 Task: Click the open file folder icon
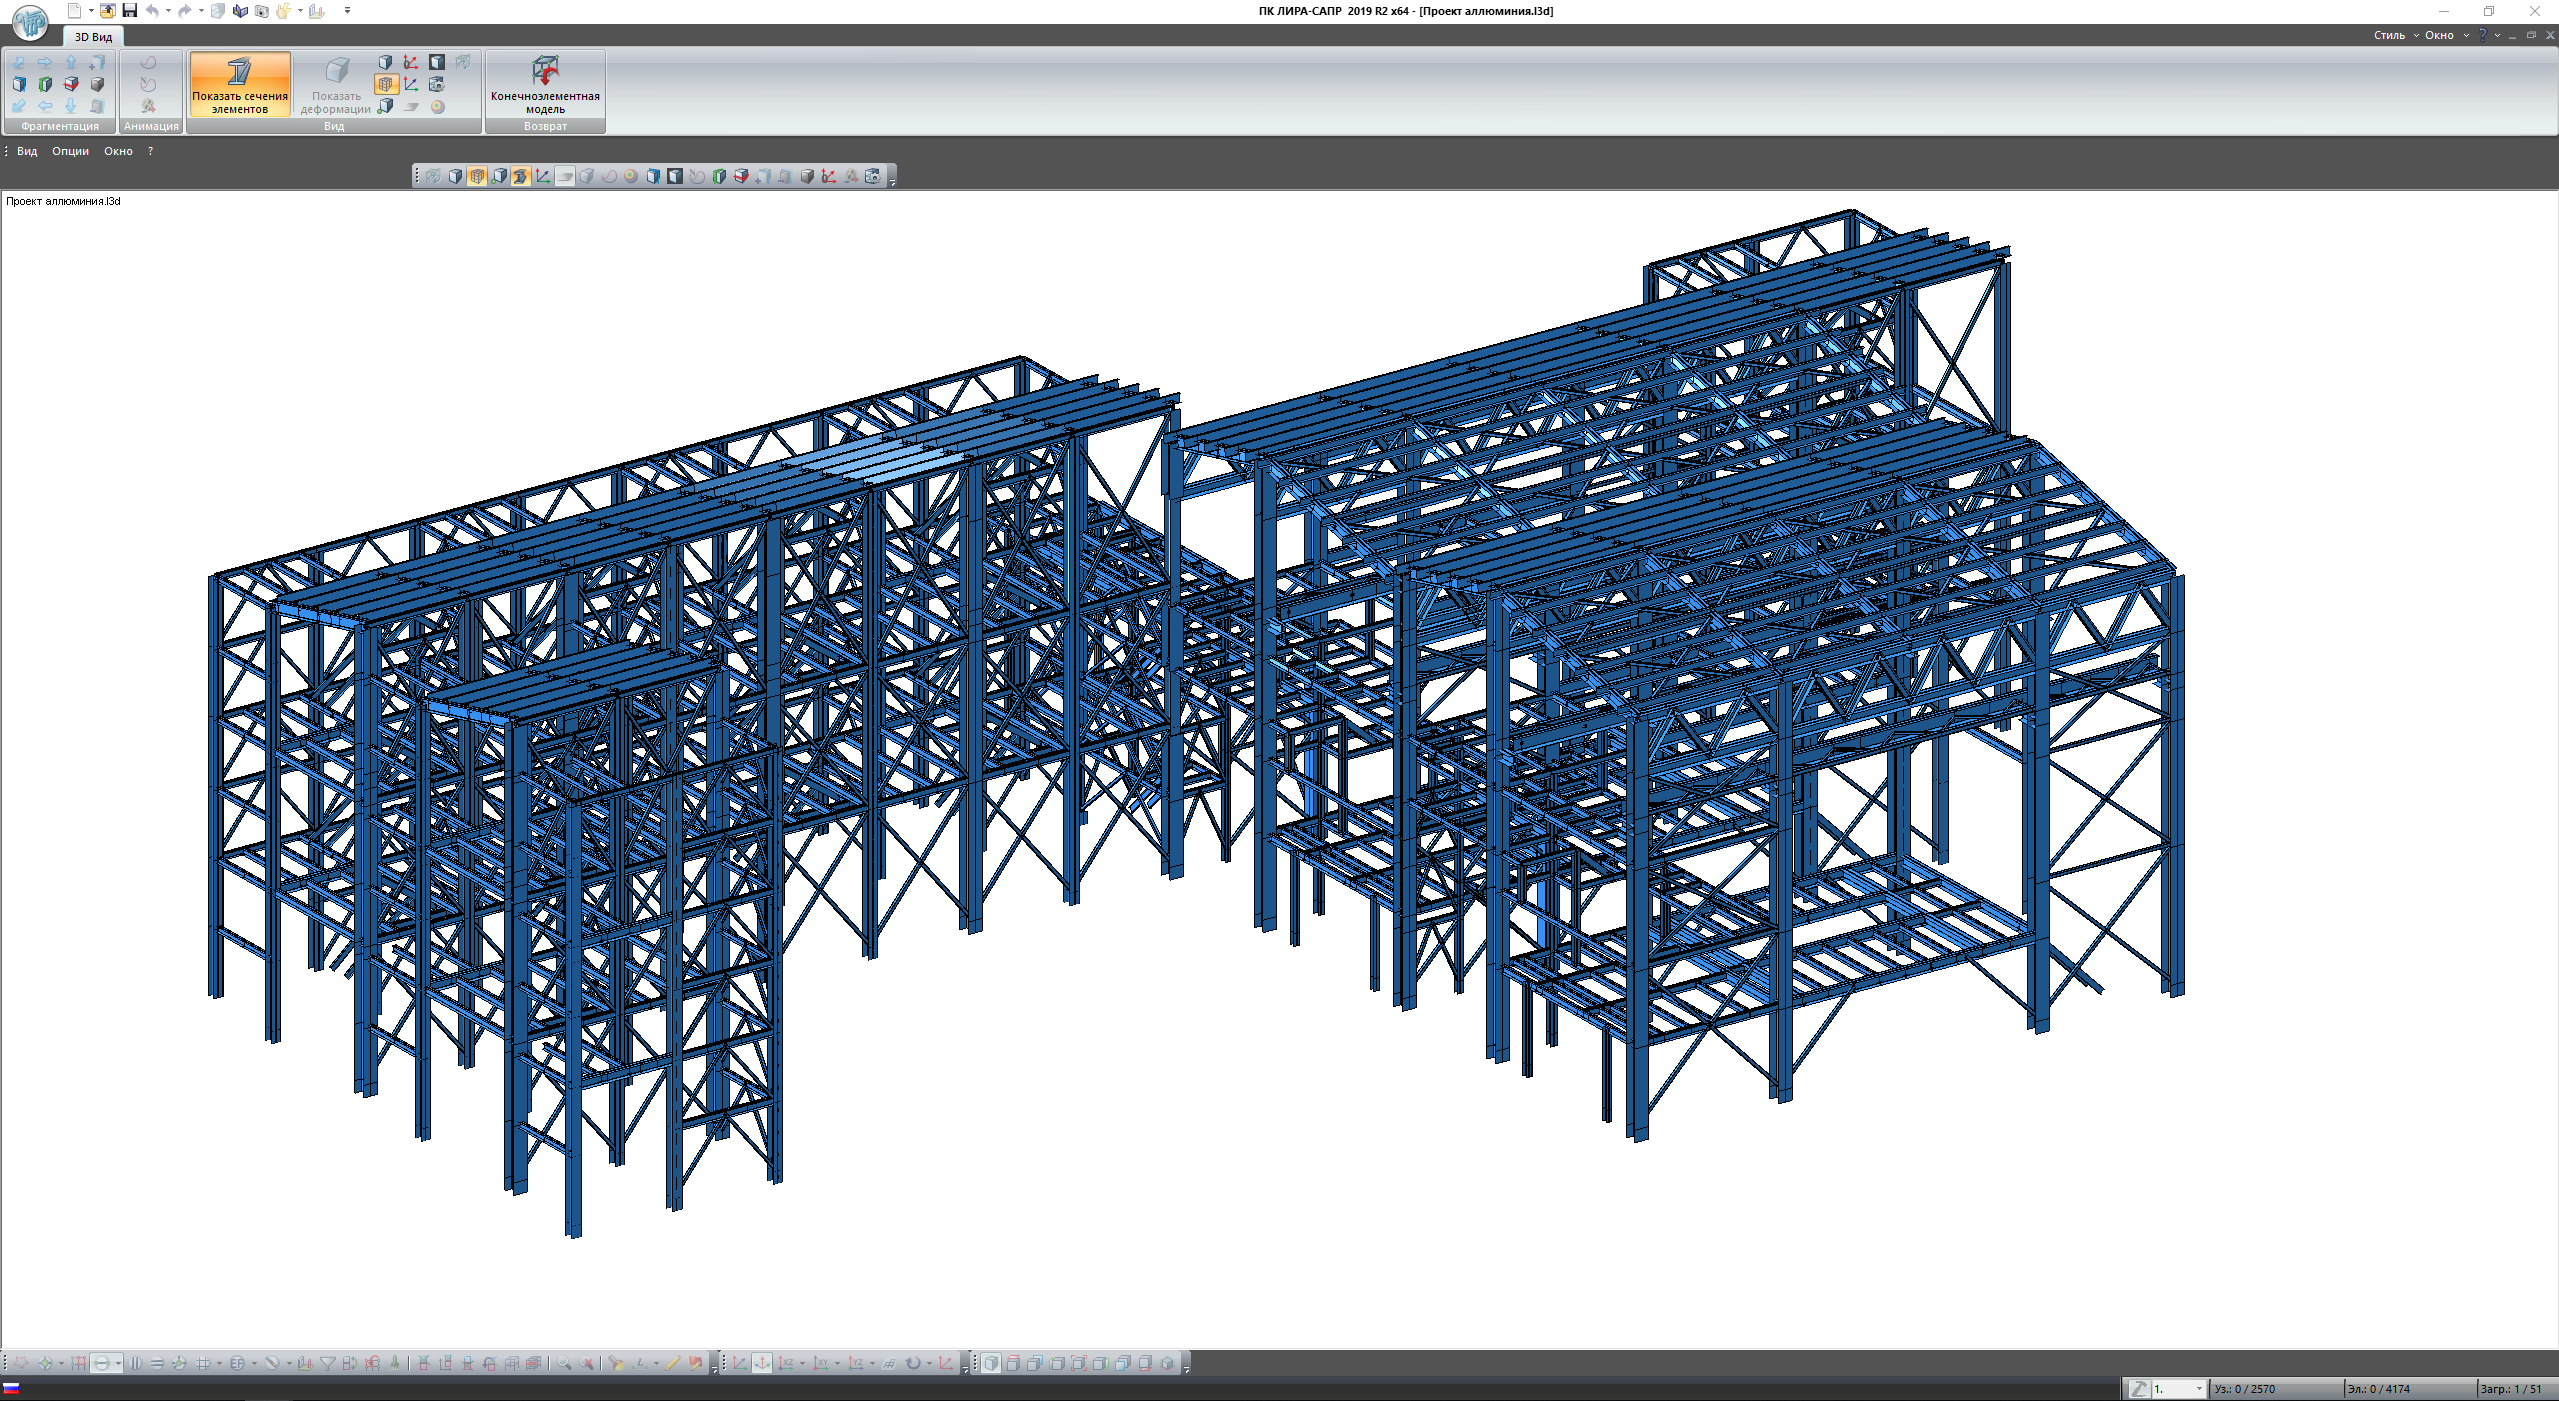(107, 11)
